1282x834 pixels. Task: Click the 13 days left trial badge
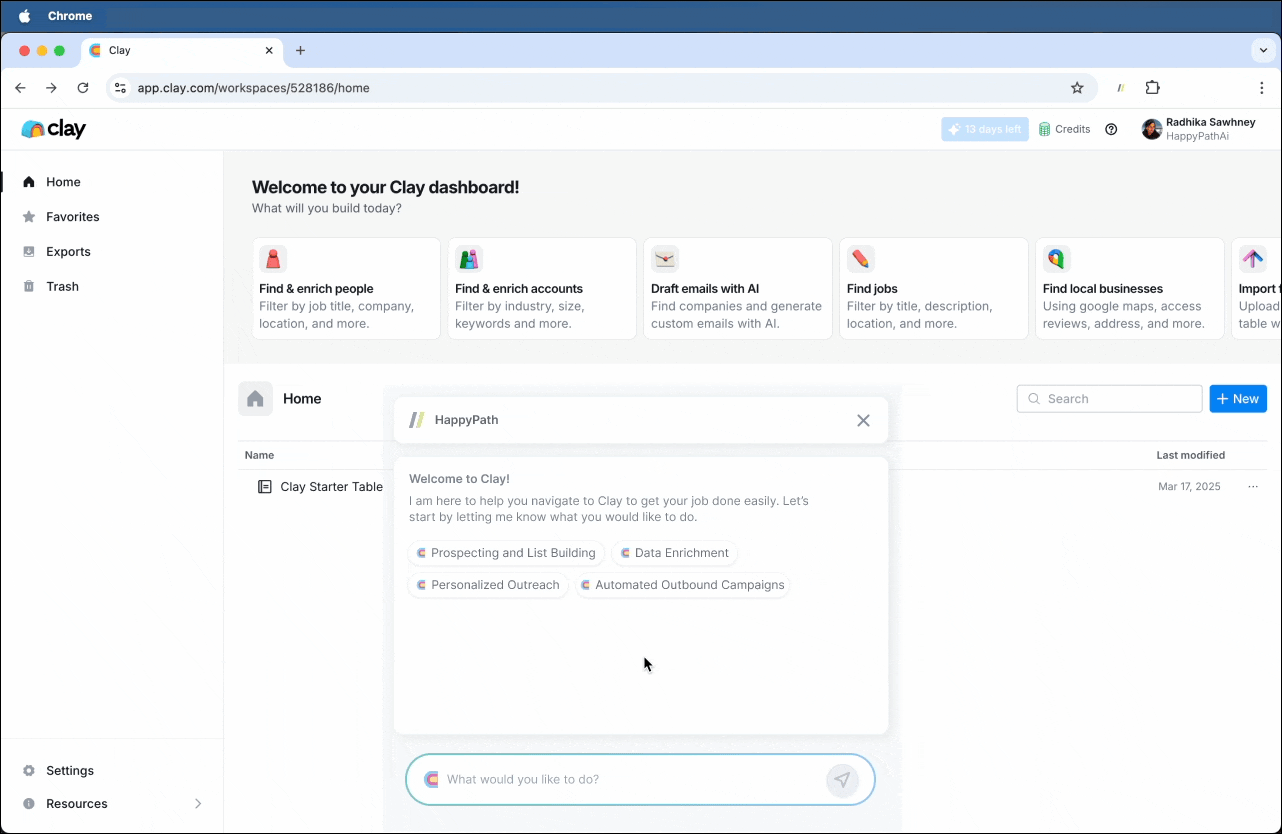pos(985,129)
